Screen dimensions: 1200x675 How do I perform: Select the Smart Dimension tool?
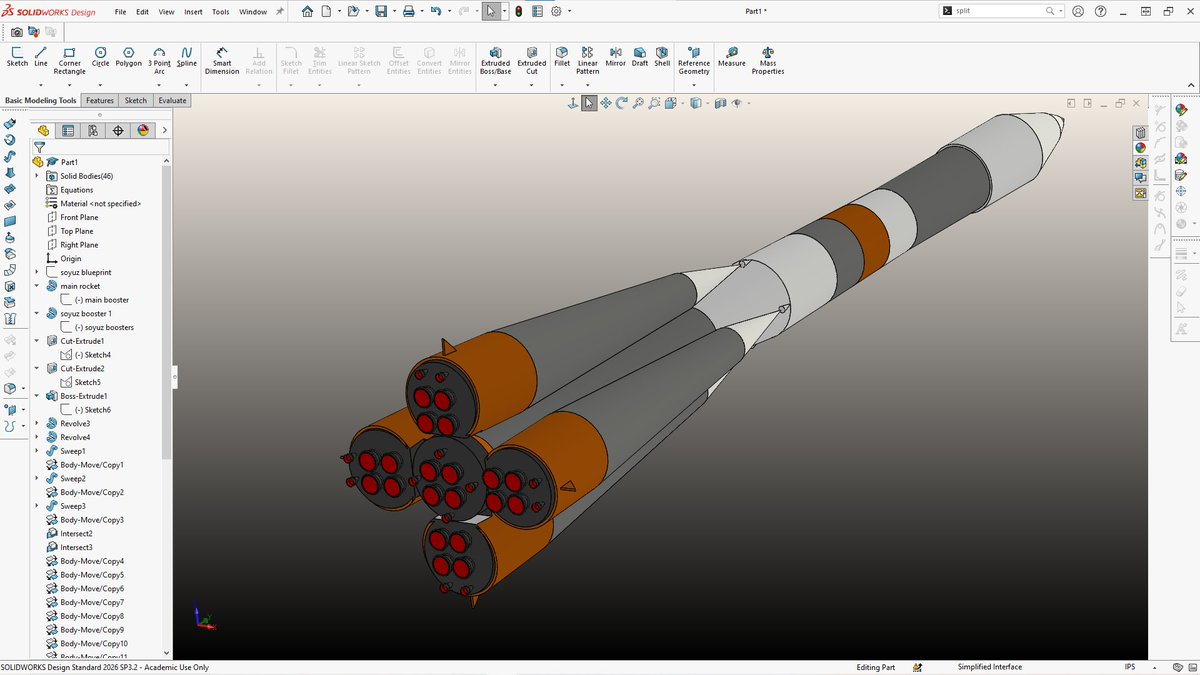(222, 60)
